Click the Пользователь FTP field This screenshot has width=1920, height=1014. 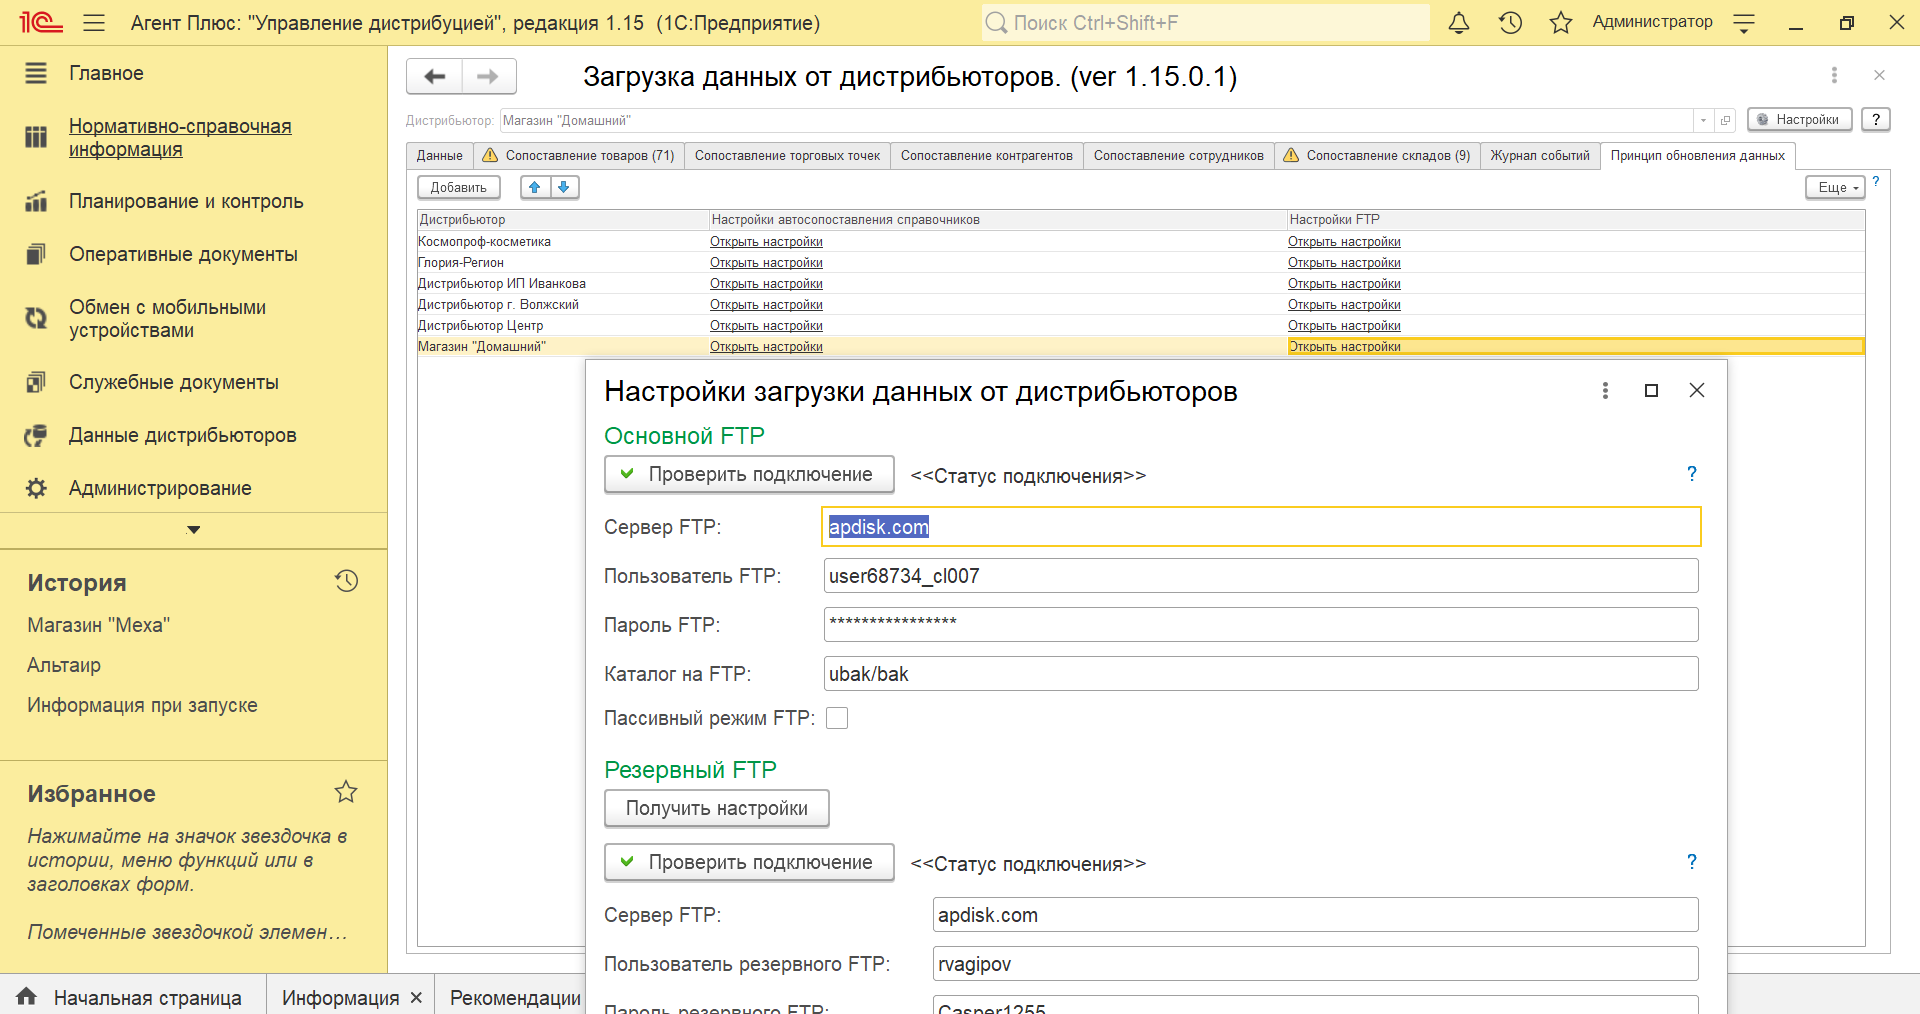tap(1261, 576)
